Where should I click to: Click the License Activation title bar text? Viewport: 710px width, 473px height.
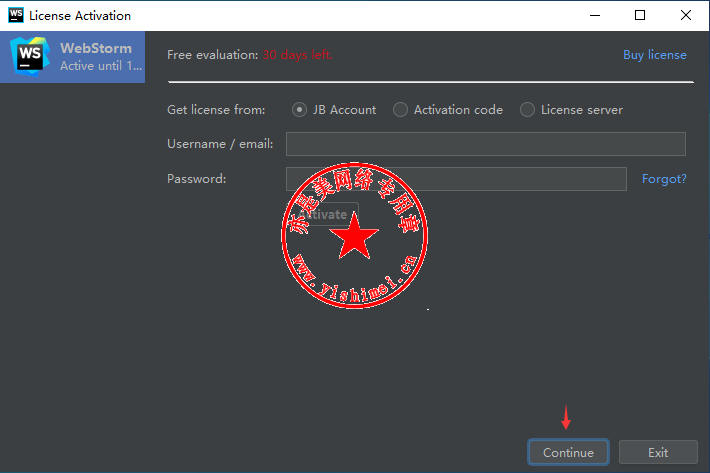80,16
